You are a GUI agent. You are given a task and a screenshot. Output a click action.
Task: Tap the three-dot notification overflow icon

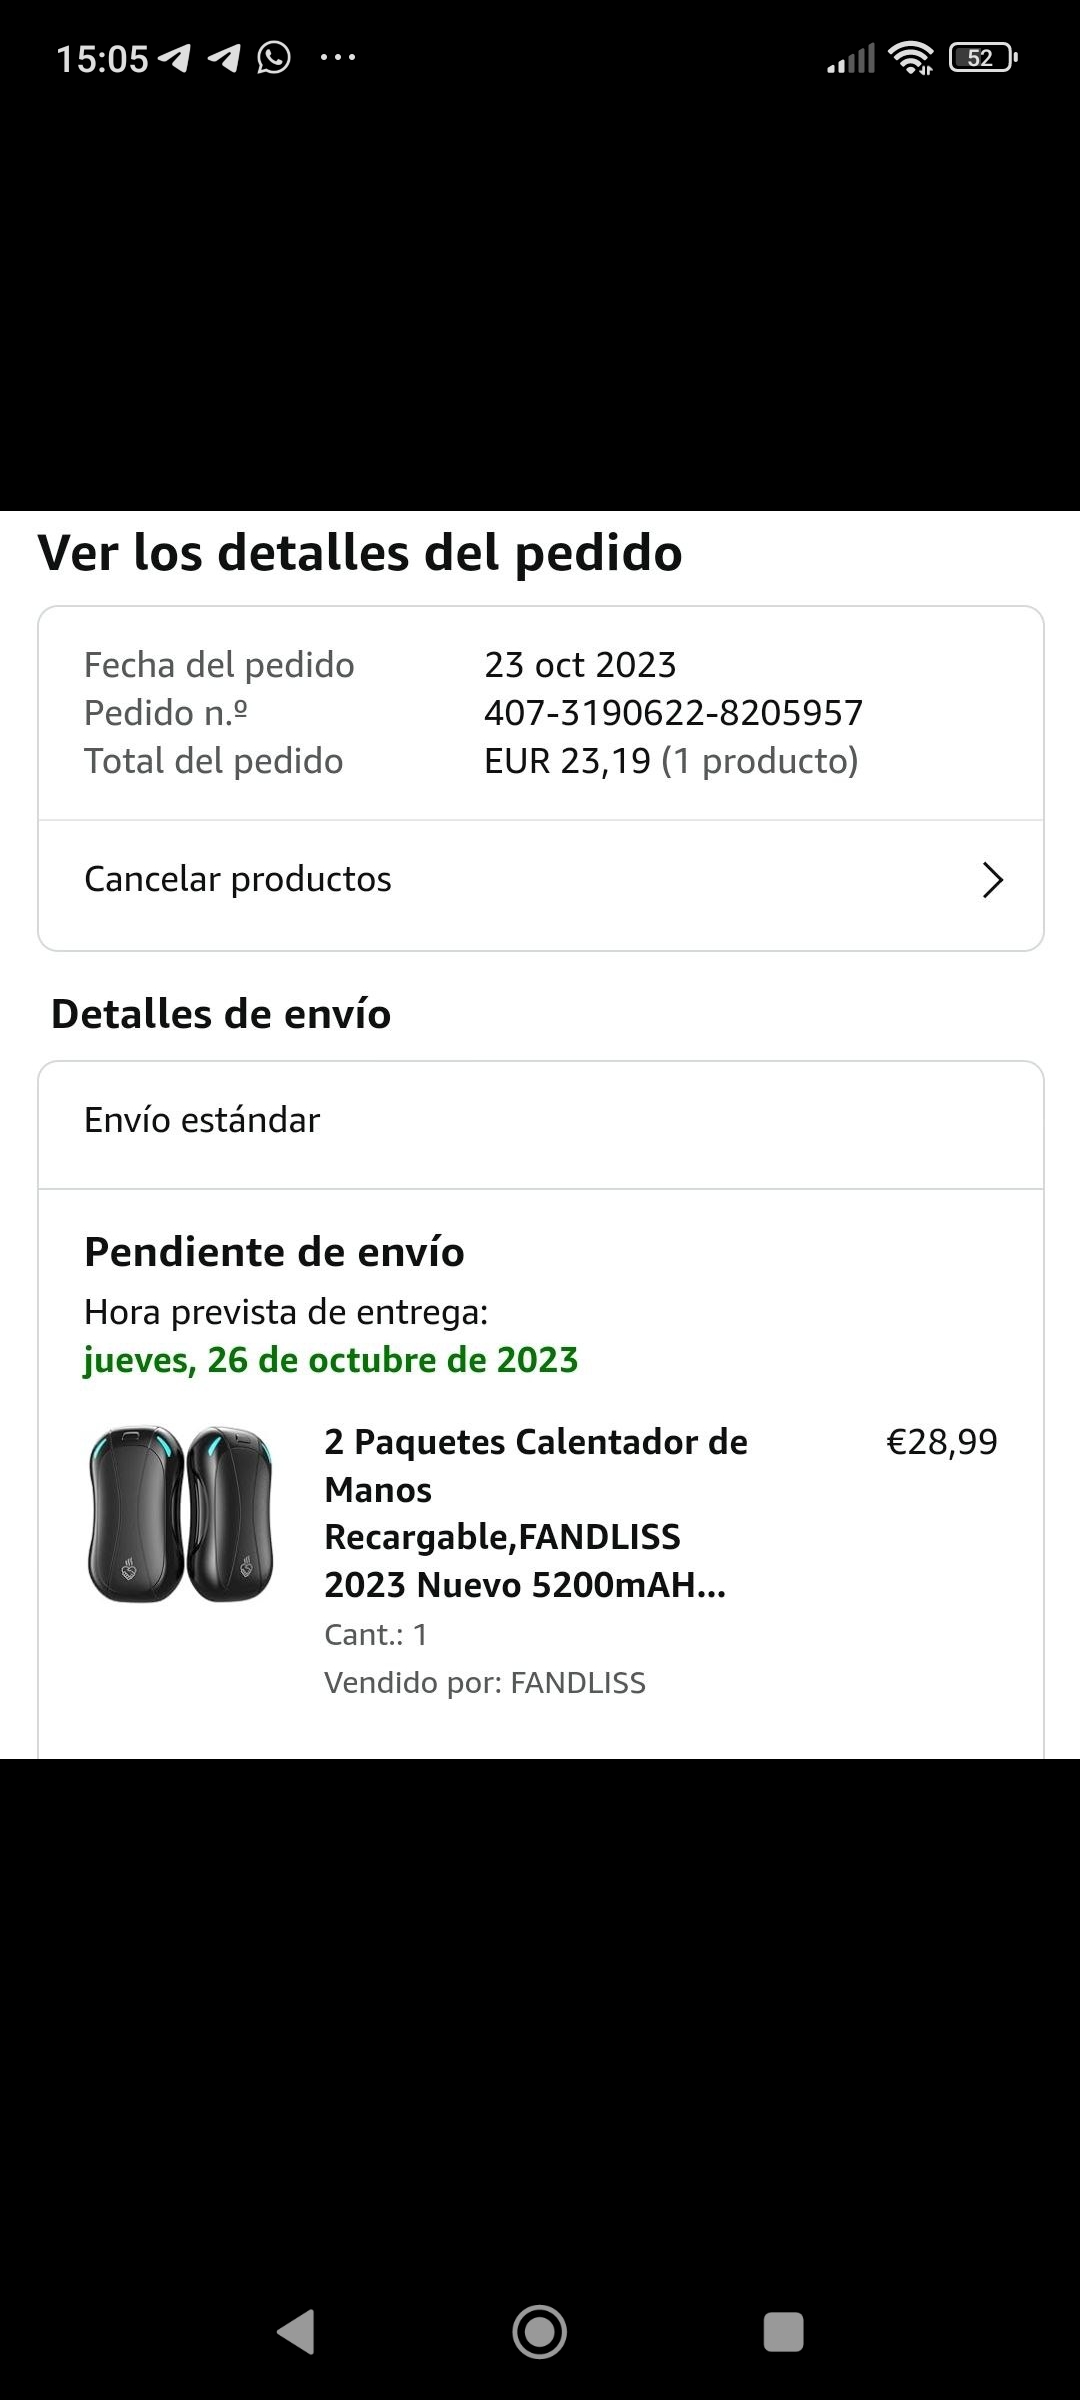337,58
